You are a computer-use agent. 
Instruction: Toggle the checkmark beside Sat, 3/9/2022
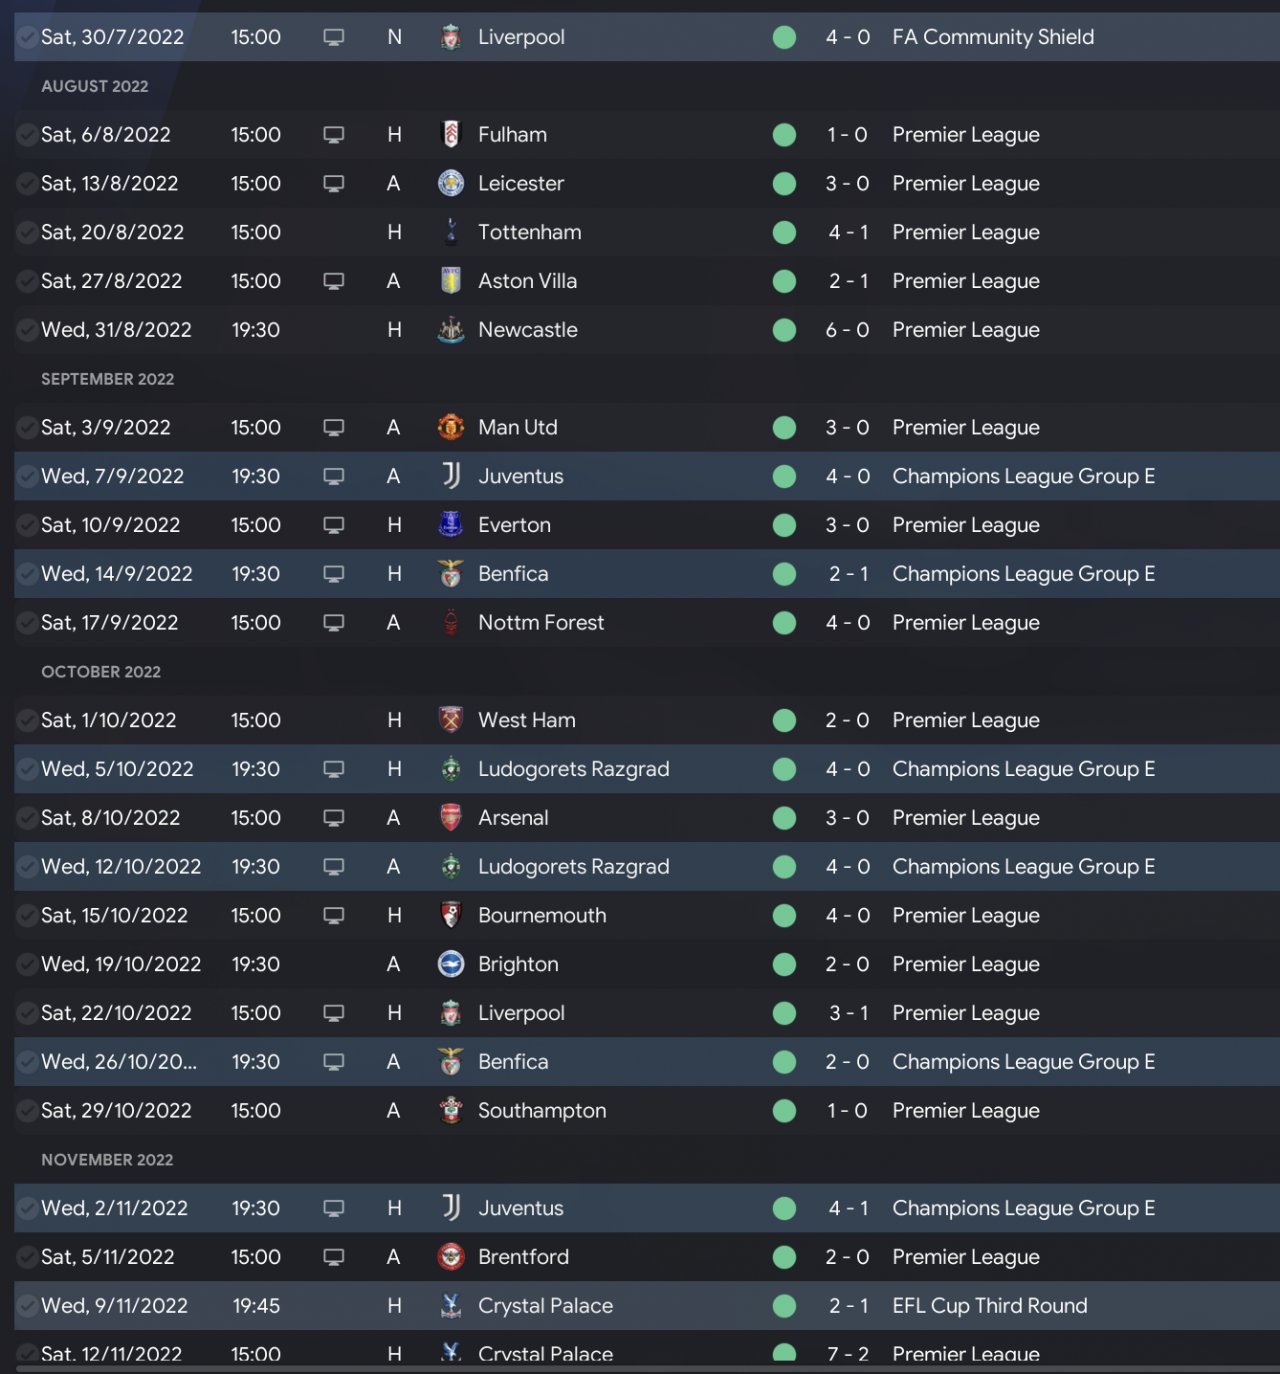(x=27, y=427)
